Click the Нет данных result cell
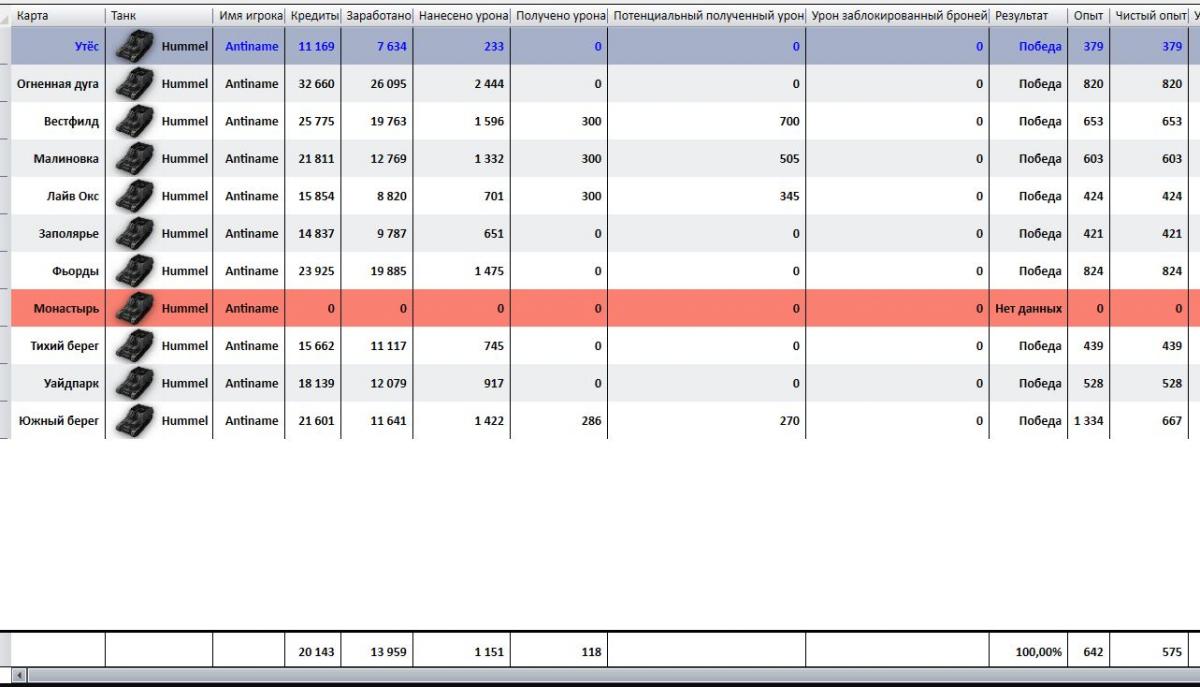1200x687 pixels. tap(1028, 309)
